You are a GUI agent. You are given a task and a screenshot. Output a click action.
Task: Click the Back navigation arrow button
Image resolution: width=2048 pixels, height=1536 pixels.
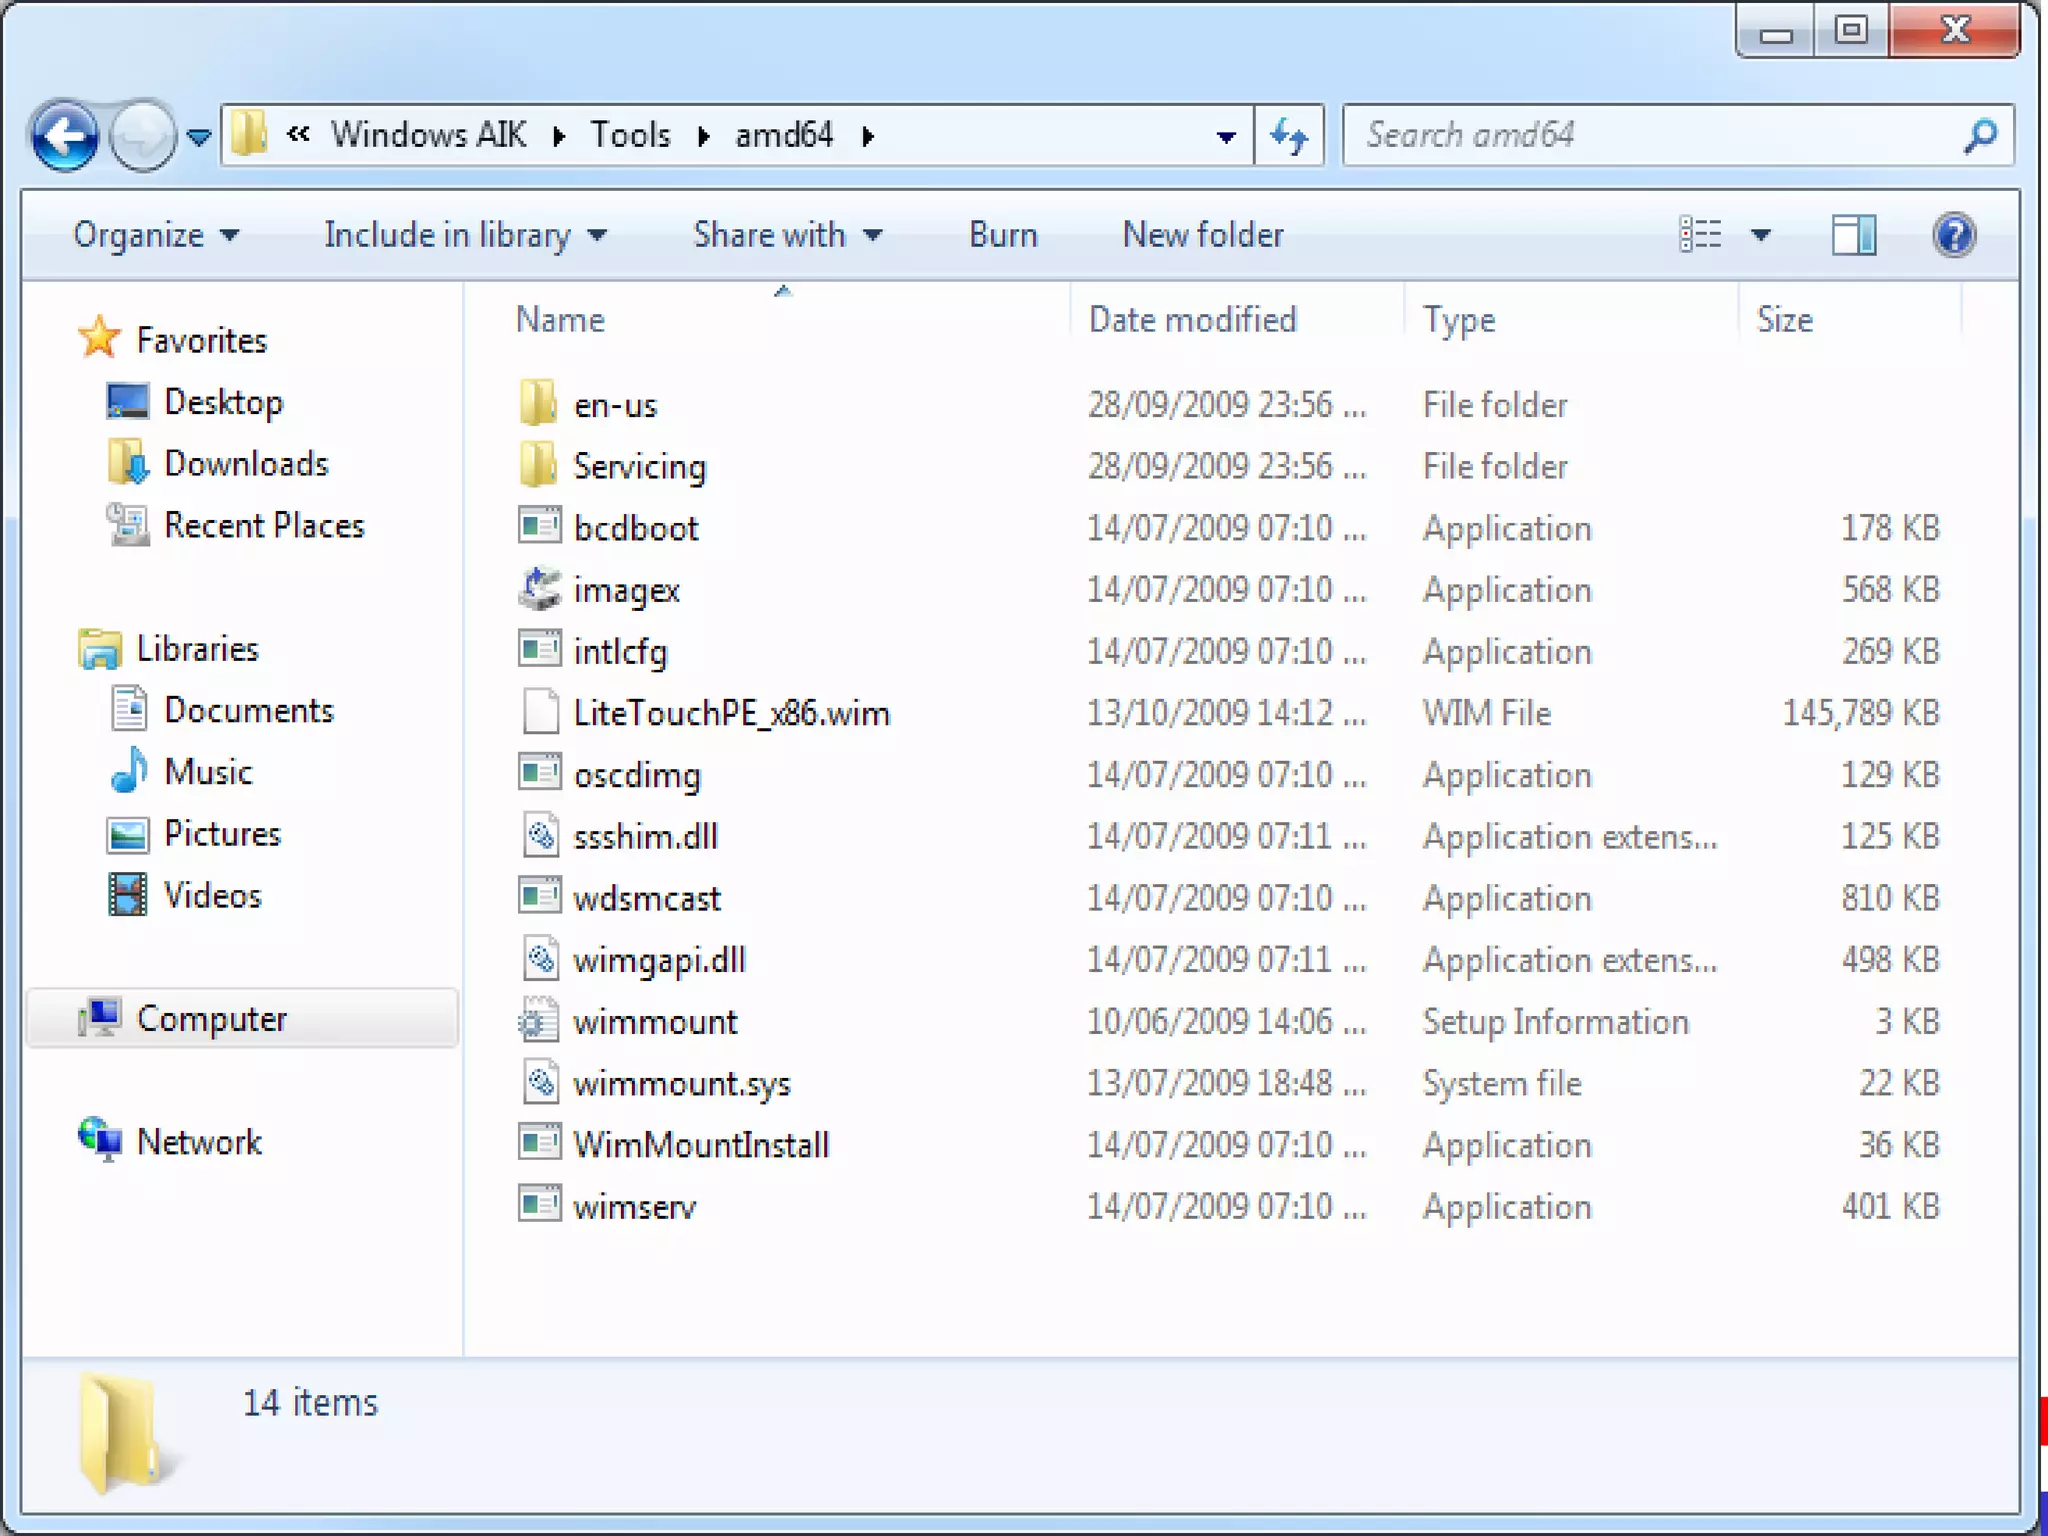pyautogui.click(x=65, y=135)
